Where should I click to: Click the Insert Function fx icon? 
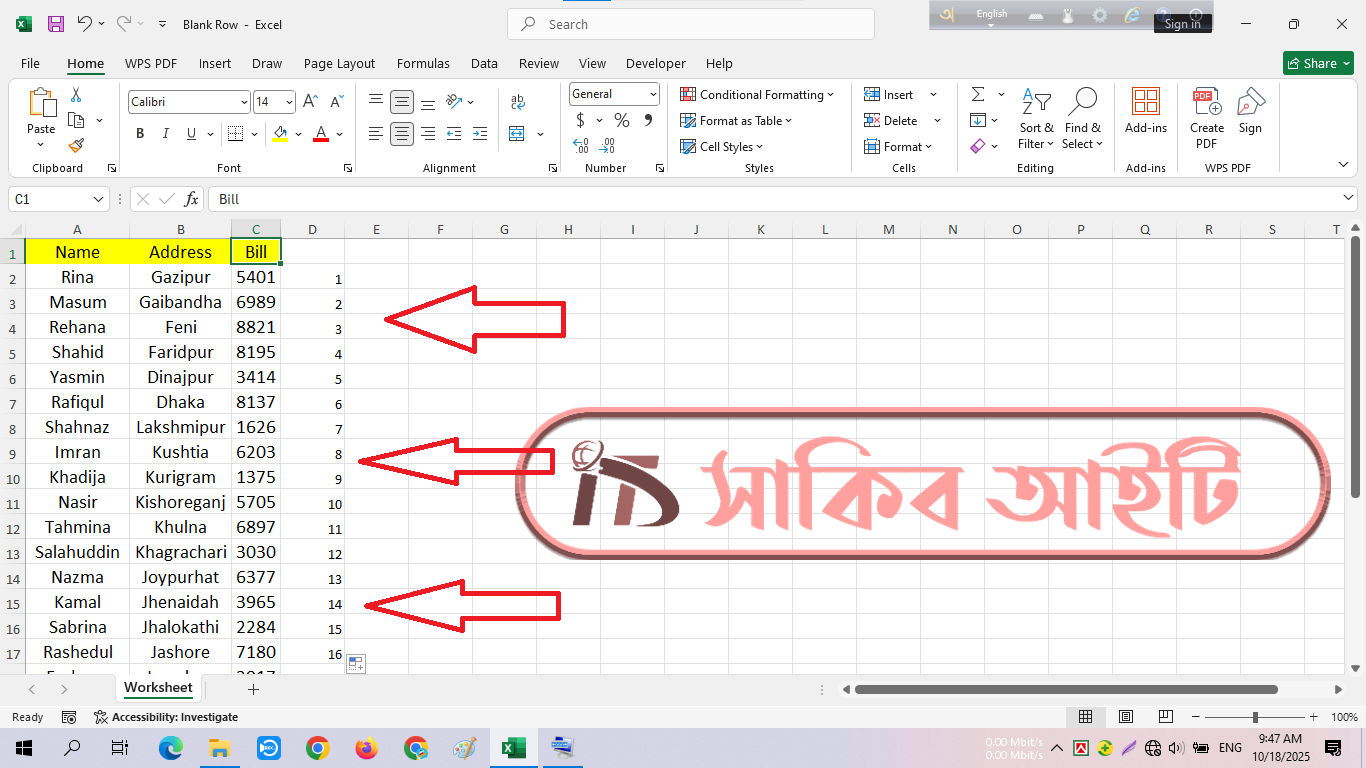[x=192, y=199]
